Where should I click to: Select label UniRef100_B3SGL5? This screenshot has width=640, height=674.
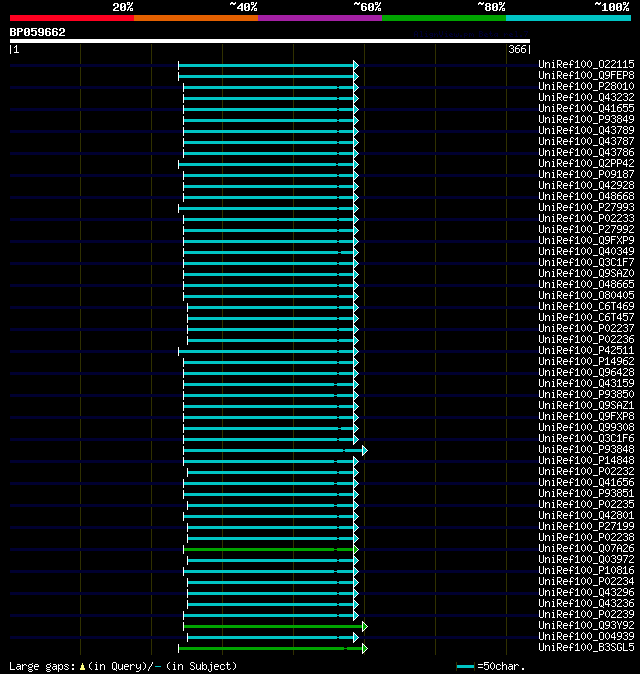pyautogui.click(x=586, y=648)
